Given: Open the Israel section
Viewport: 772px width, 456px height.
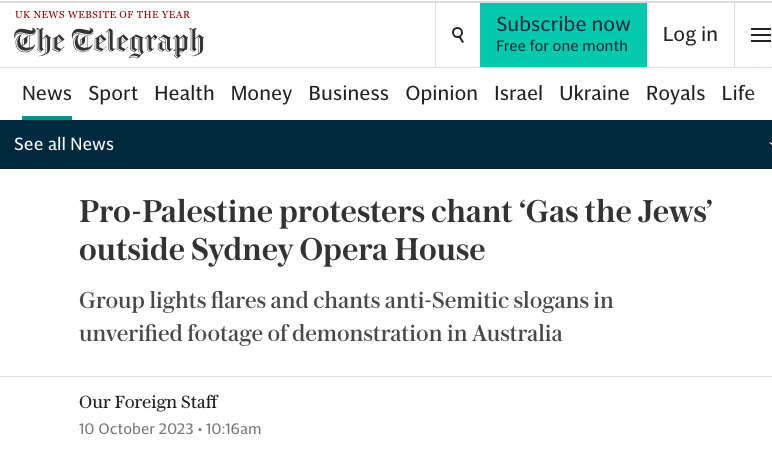Looking at the screenshot, I should click(x=518, y=94).
